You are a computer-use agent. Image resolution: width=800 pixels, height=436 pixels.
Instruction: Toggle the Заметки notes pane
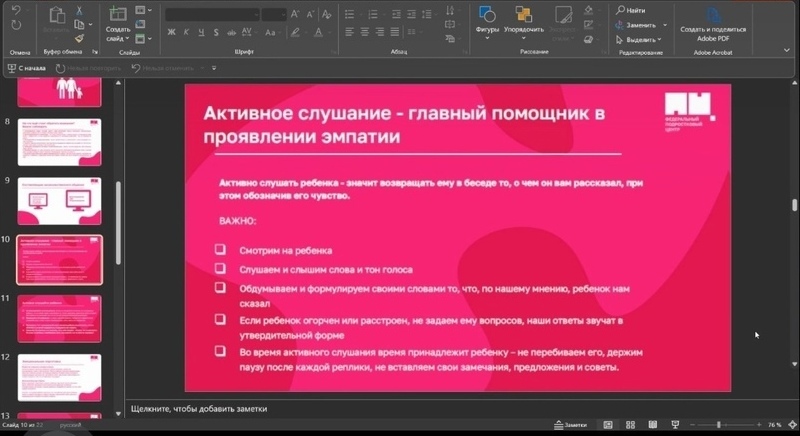pos(570,425)
